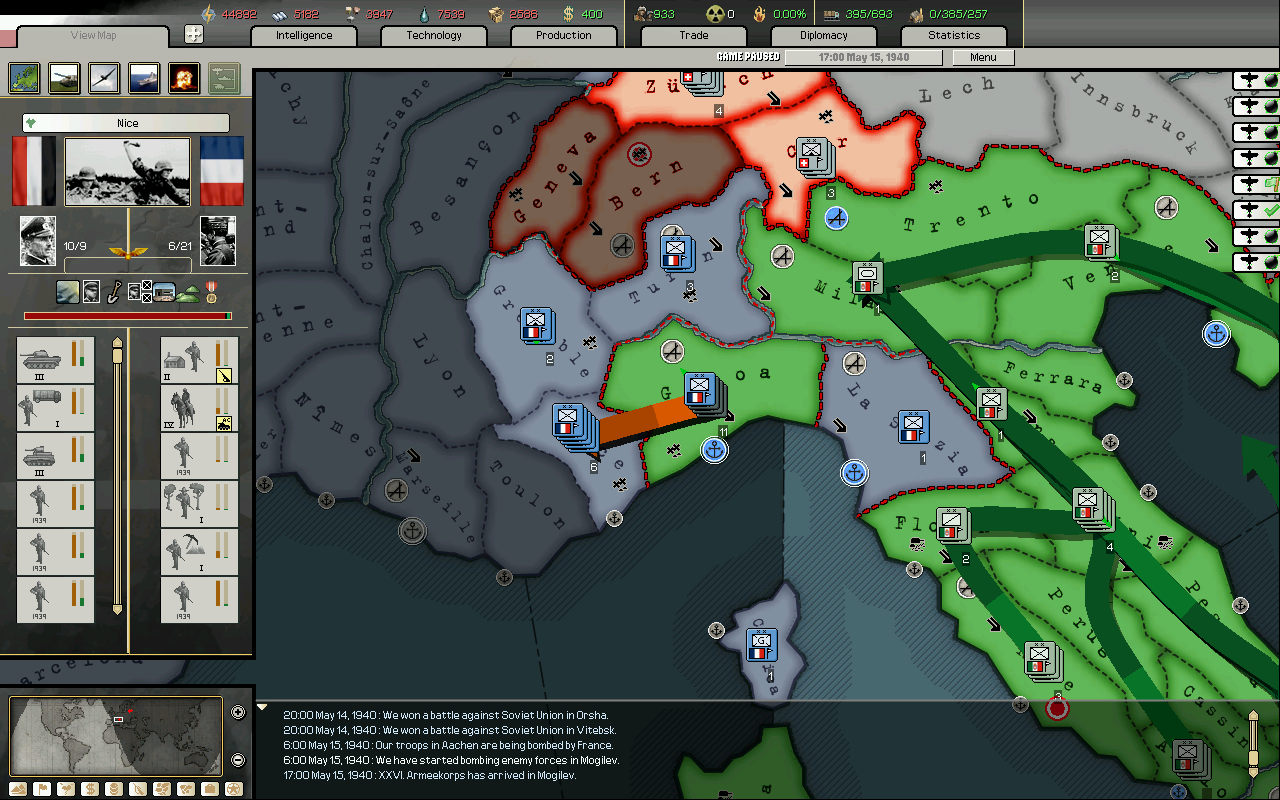Click the Marseille port anchor icon
The image size is (1280, 800).
click(x=411, y=530)
